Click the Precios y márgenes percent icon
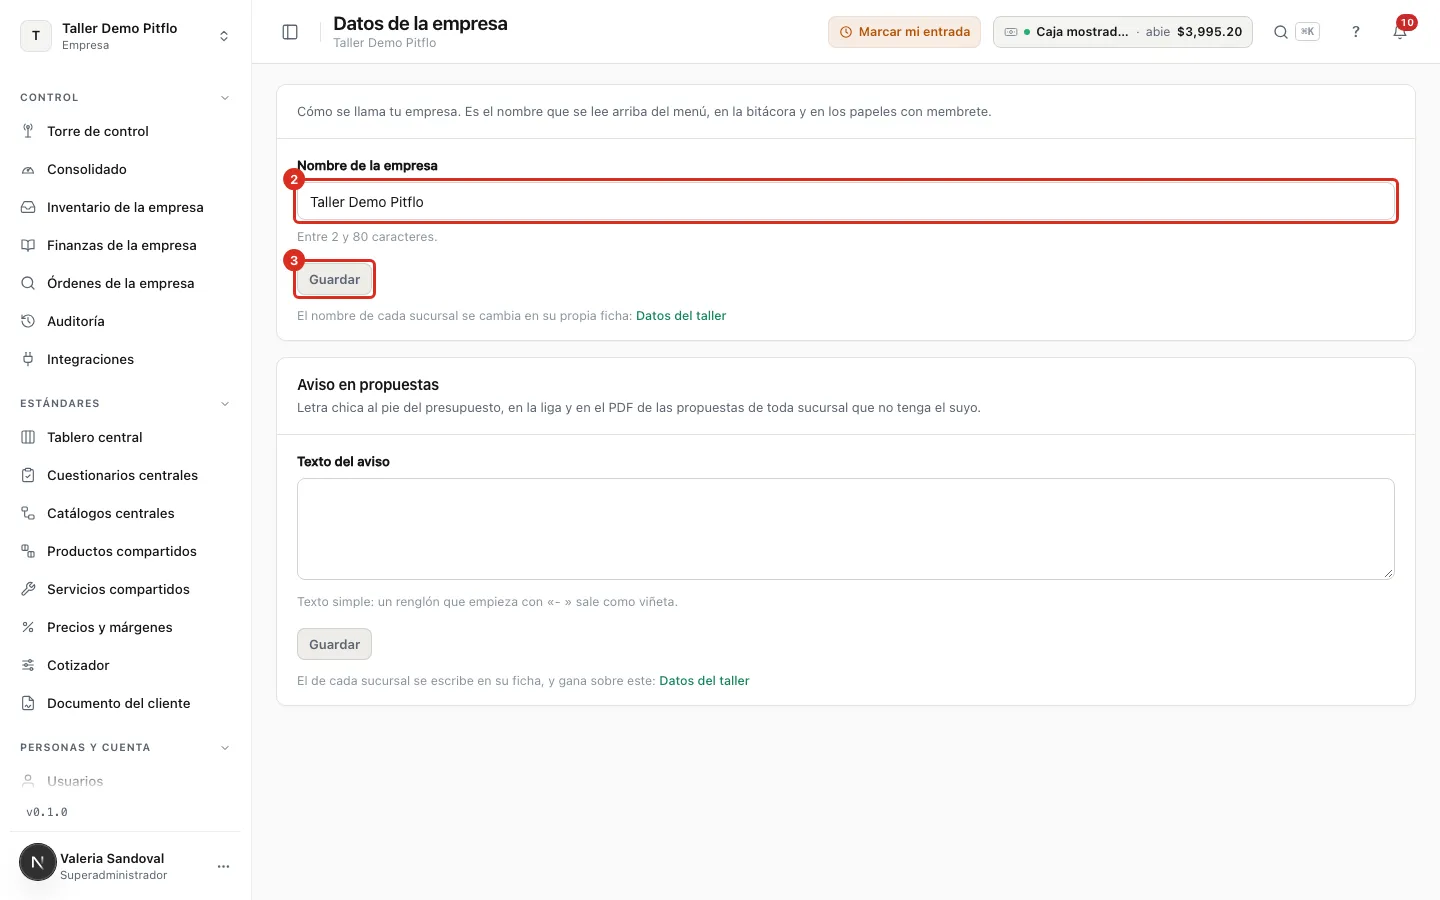This screenshot has height=900, width=1440. coord(28,627)
